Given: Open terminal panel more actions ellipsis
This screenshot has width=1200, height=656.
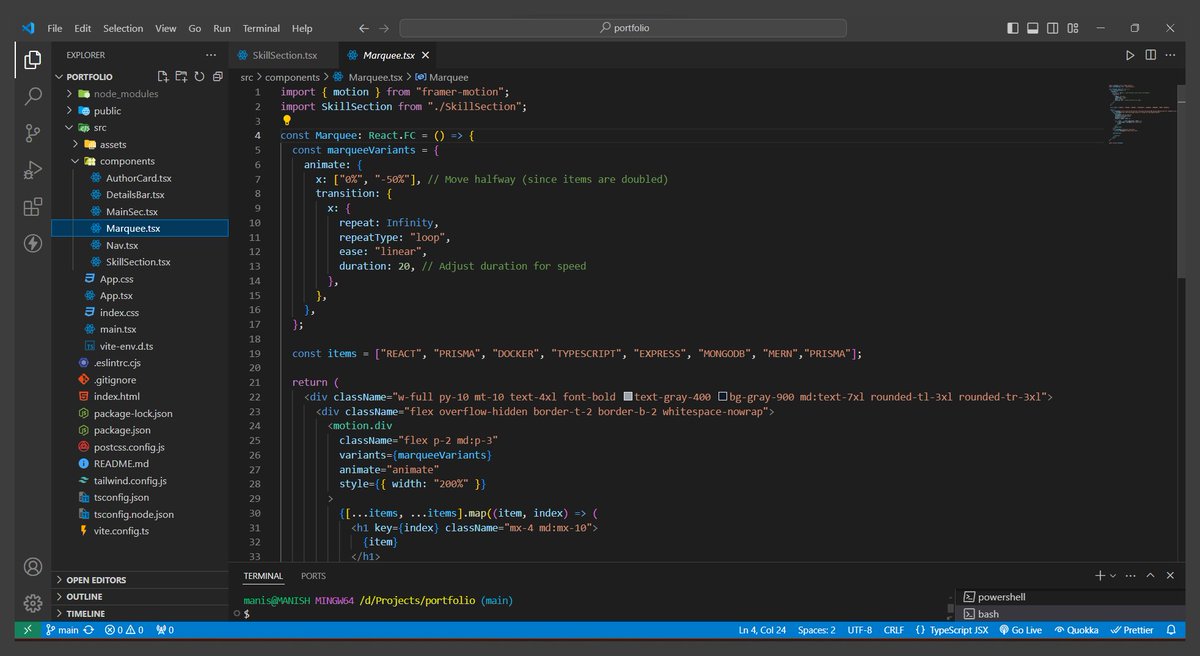Looking at the screenshot, I should [1130, 576].
